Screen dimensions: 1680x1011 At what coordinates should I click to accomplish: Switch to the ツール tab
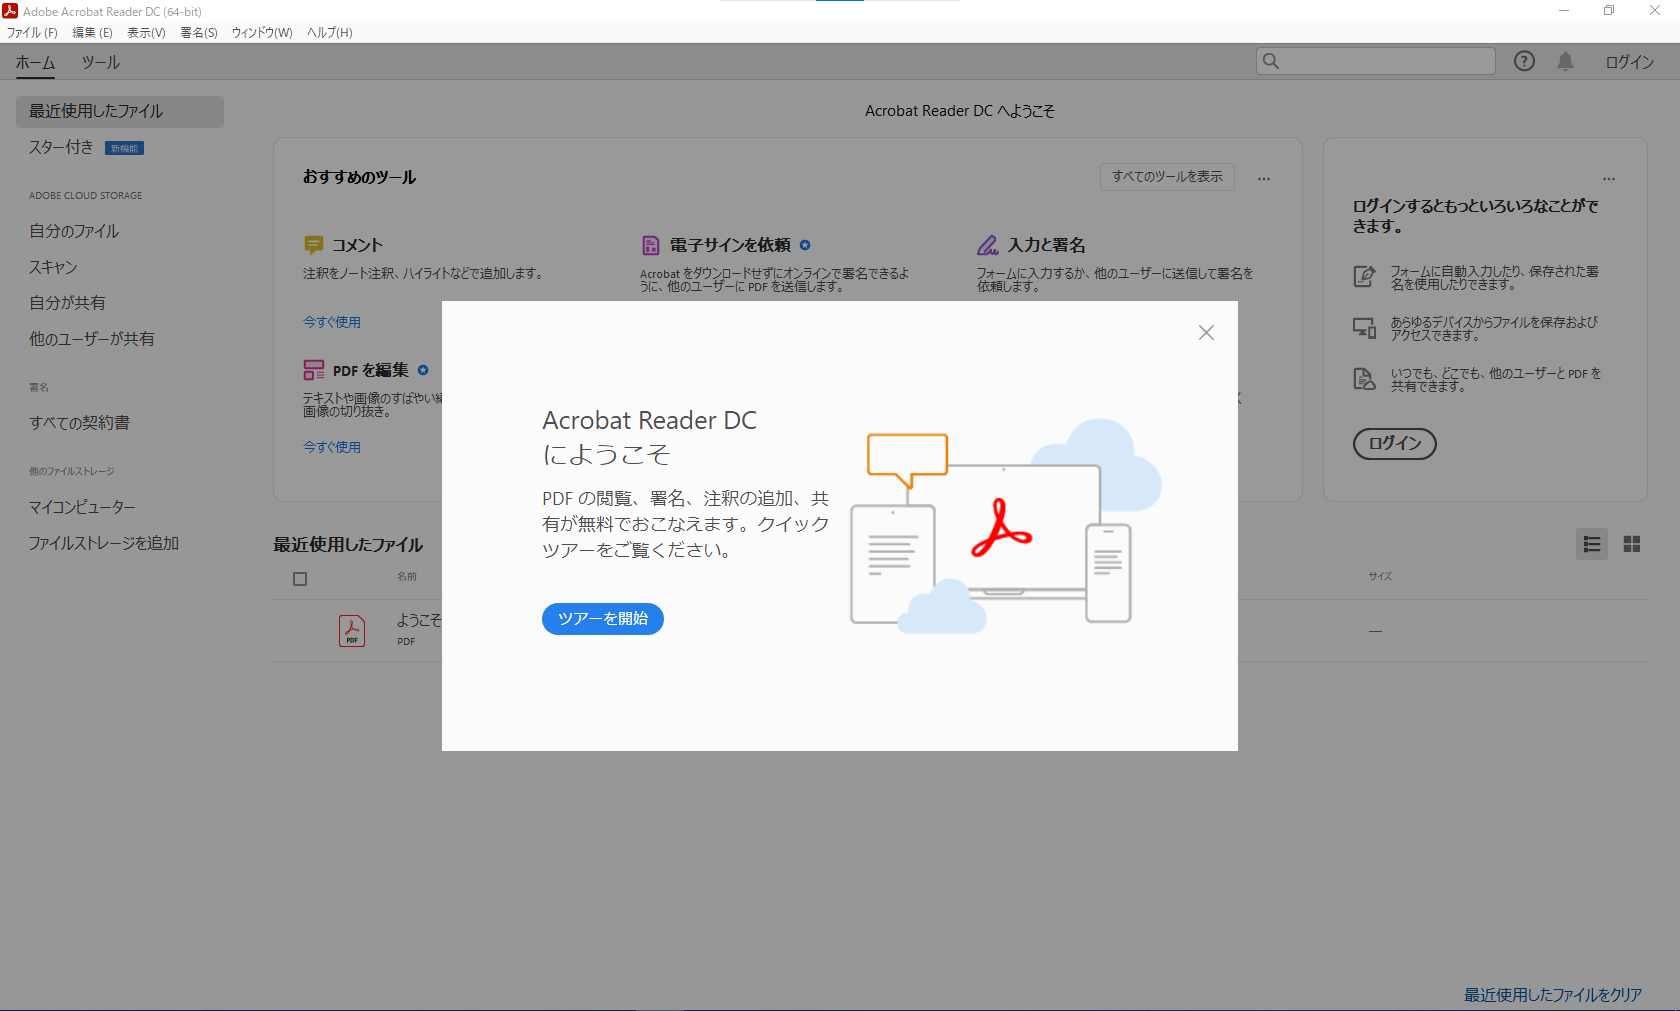(100, 62)
